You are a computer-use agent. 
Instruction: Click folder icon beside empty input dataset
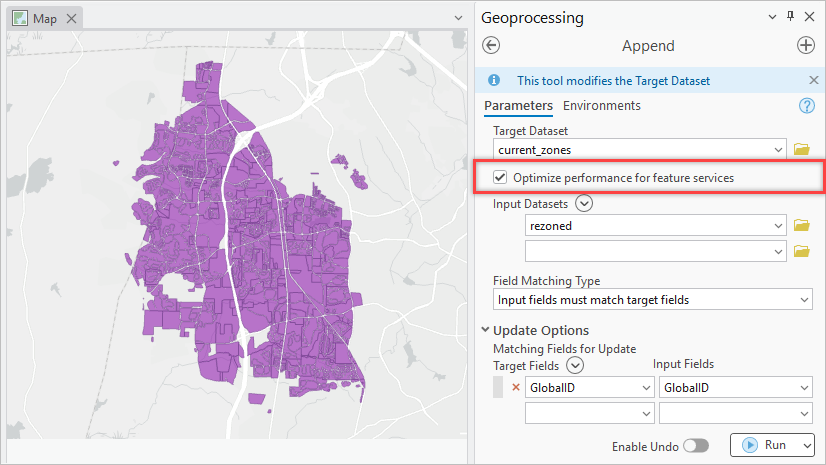click(801, 251)
